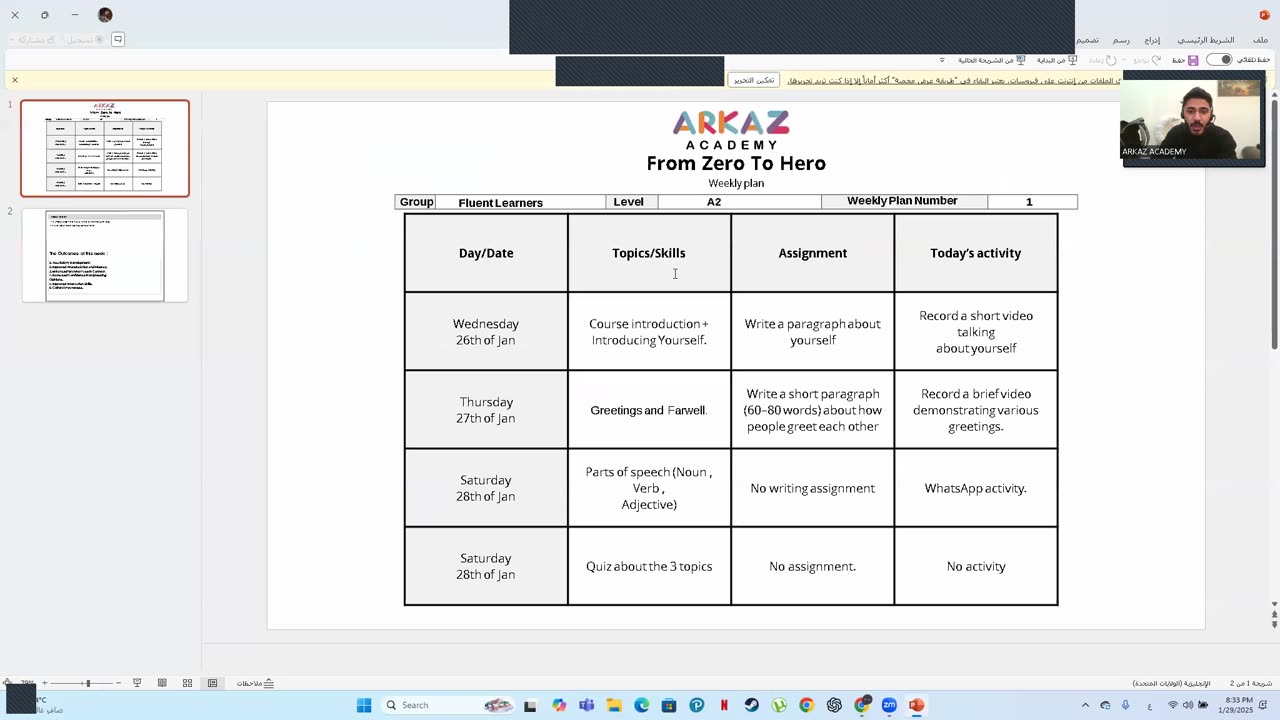
Task: Click the 'Today's activity' column header
Action: point(976,253)
